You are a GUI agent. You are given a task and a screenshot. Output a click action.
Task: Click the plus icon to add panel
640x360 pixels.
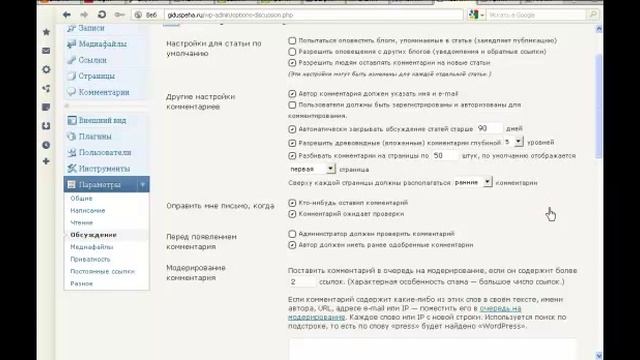pos(46,161)
